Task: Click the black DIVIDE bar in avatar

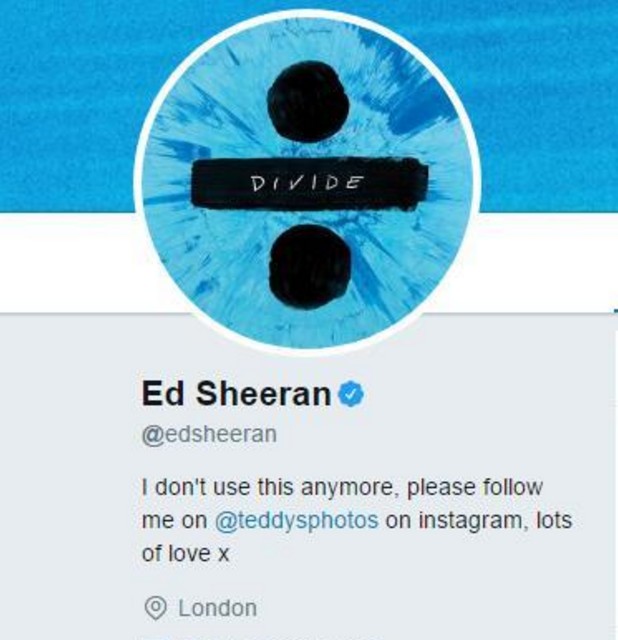Action: [x=309, y=182]
